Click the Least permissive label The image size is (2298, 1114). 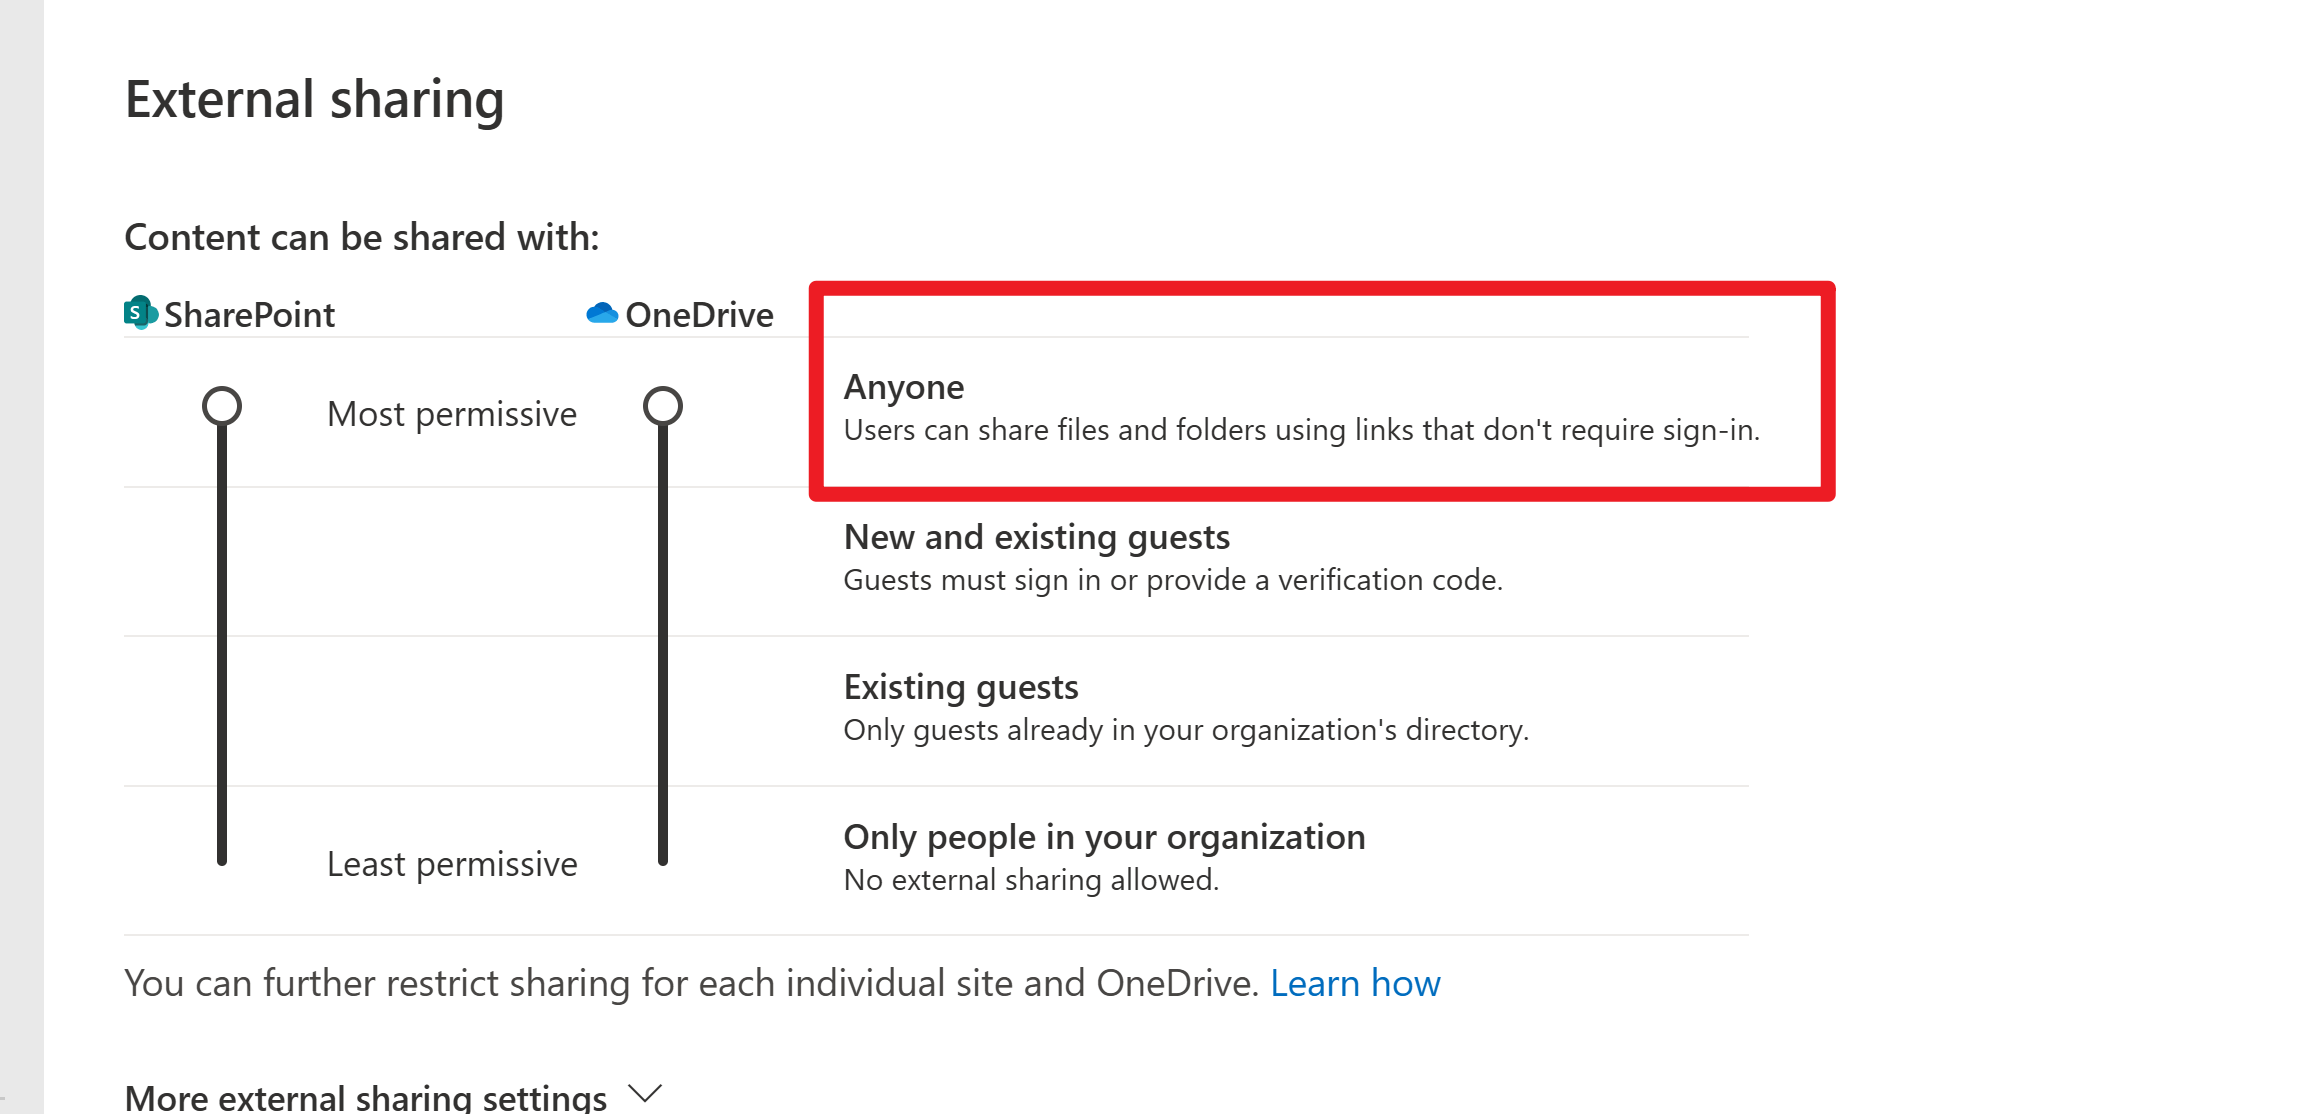(x=451, y=864)
